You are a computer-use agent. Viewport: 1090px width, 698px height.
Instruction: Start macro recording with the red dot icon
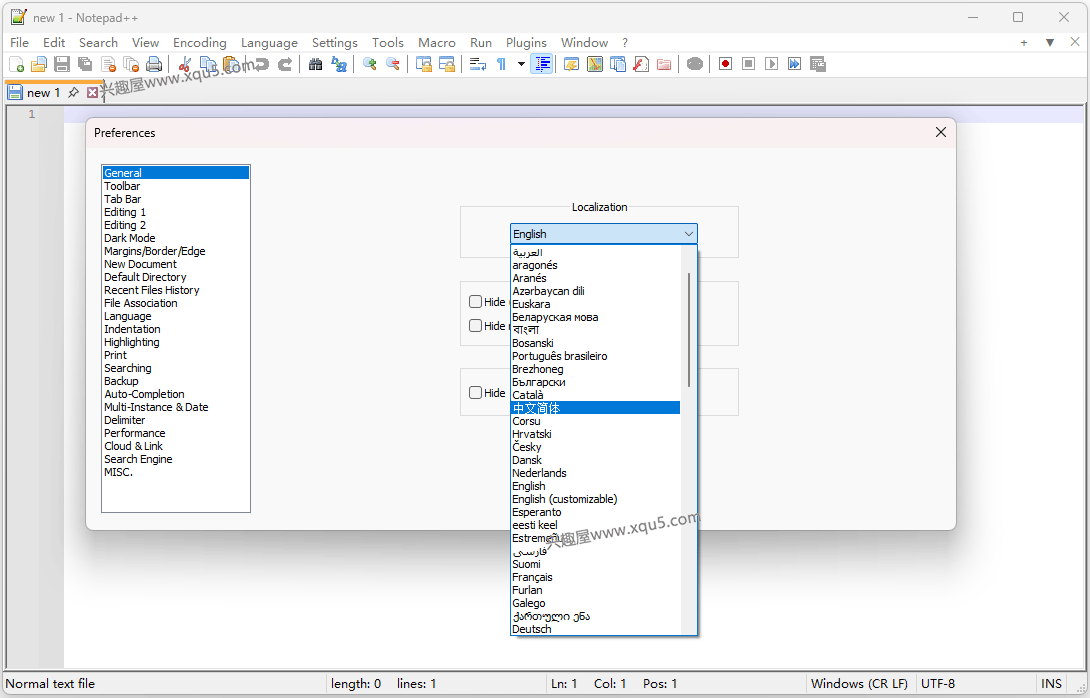click(725, 65)
